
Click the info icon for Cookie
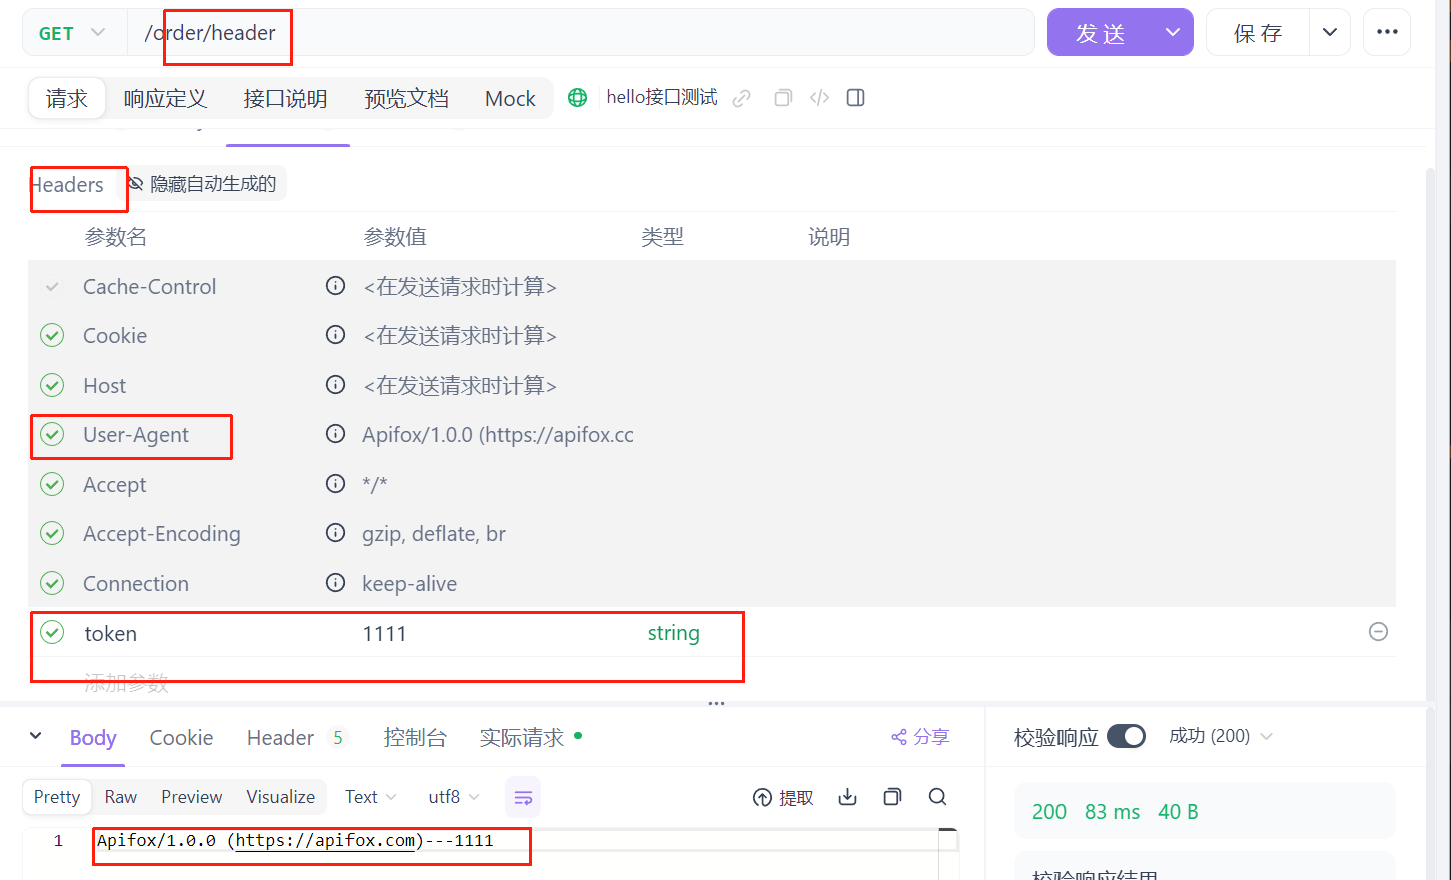coord(336,335)
